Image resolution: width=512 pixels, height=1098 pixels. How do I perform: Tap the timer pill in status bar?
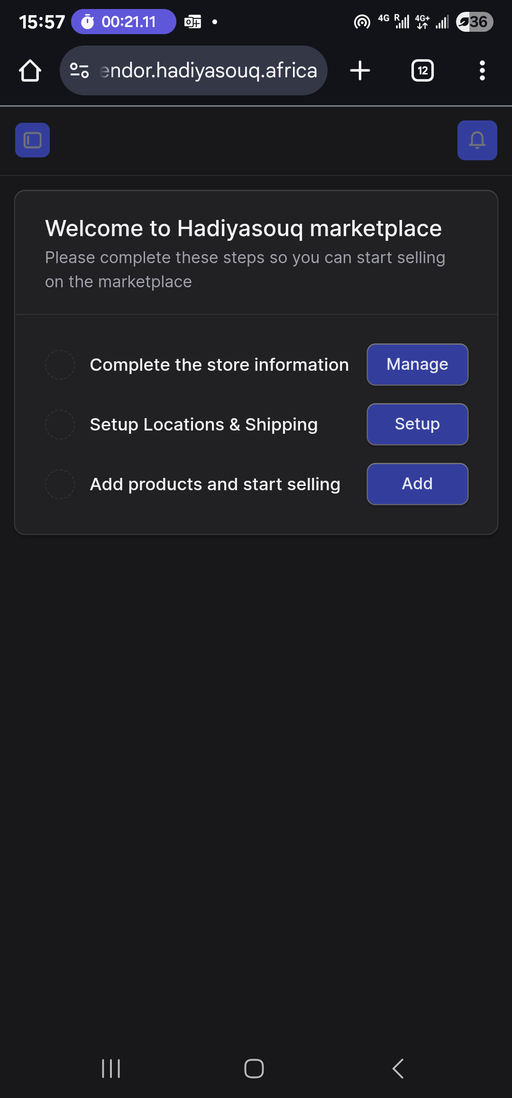pos(123,22)
